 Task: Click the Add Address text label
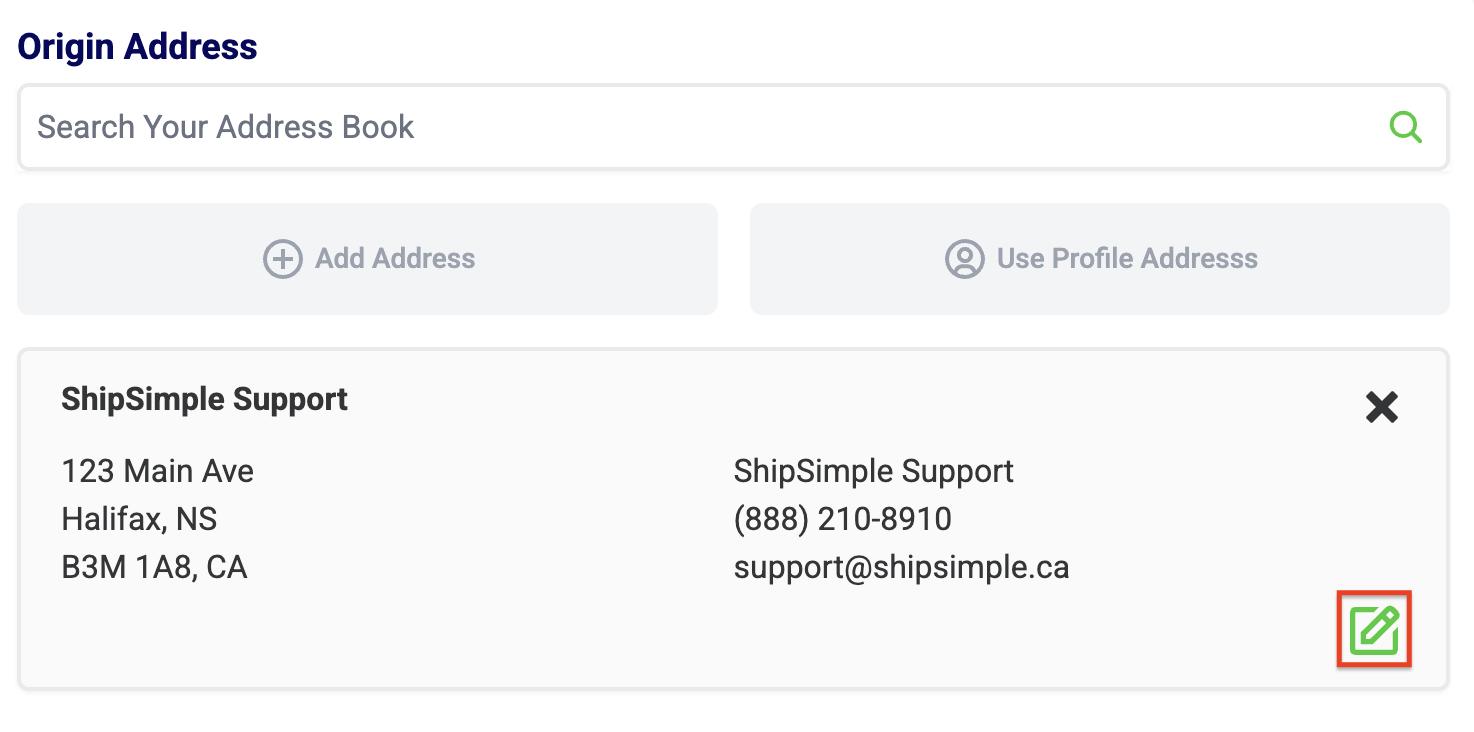(395, 259)
